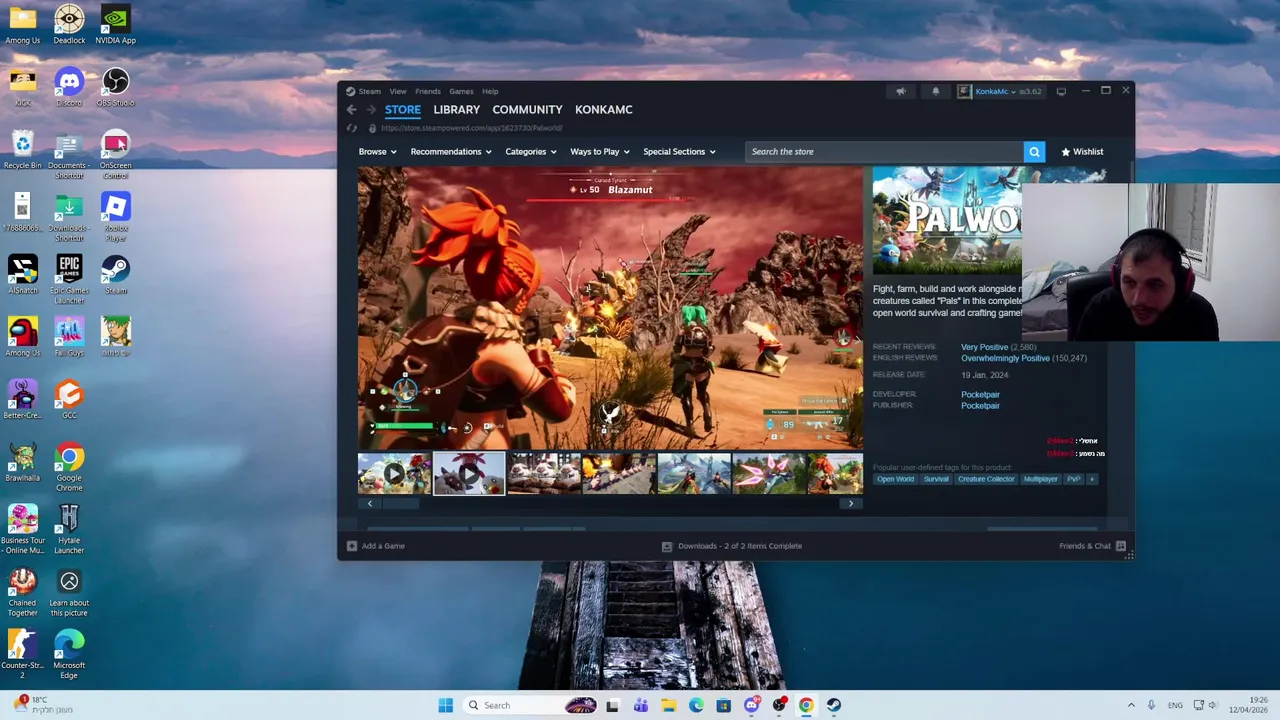Click the volume icon in system tray
The image size is (1280, 720).
point(1212,705)
